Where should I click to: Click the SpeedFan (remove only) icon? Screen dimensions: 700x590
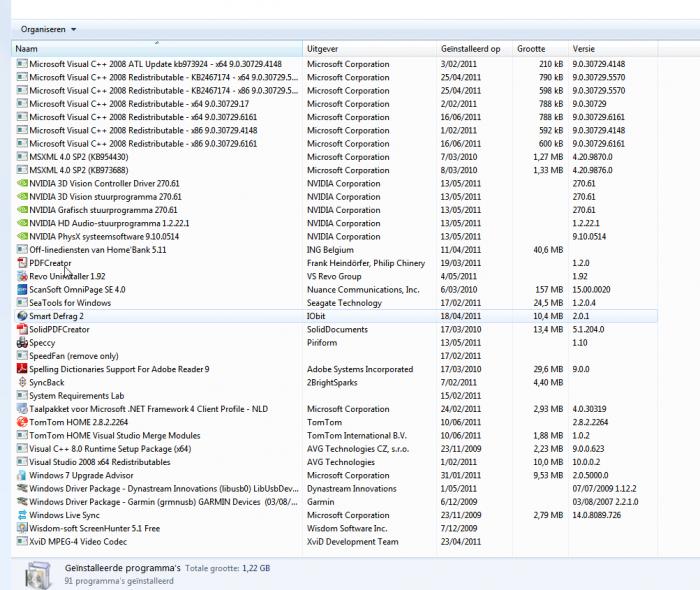22,356
